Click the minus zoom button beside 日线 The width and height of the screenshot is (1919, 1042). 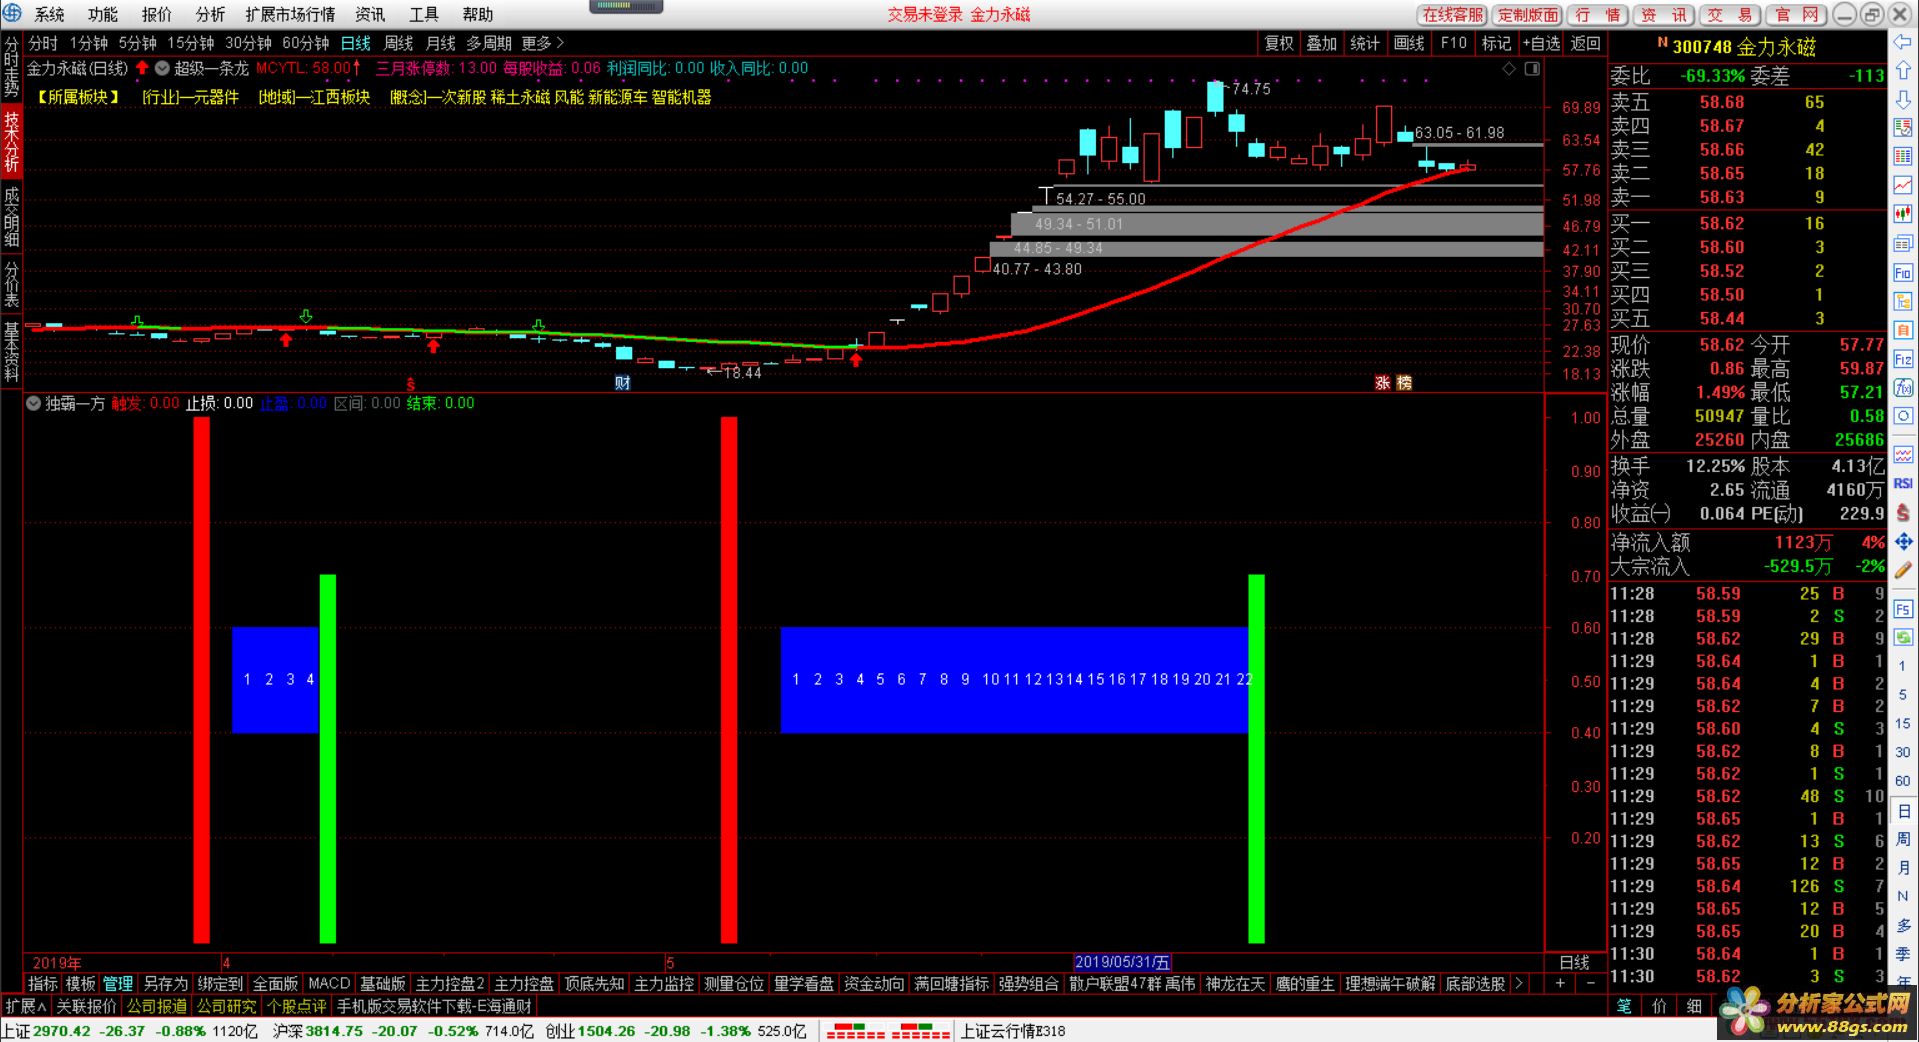click(1590, 984)
